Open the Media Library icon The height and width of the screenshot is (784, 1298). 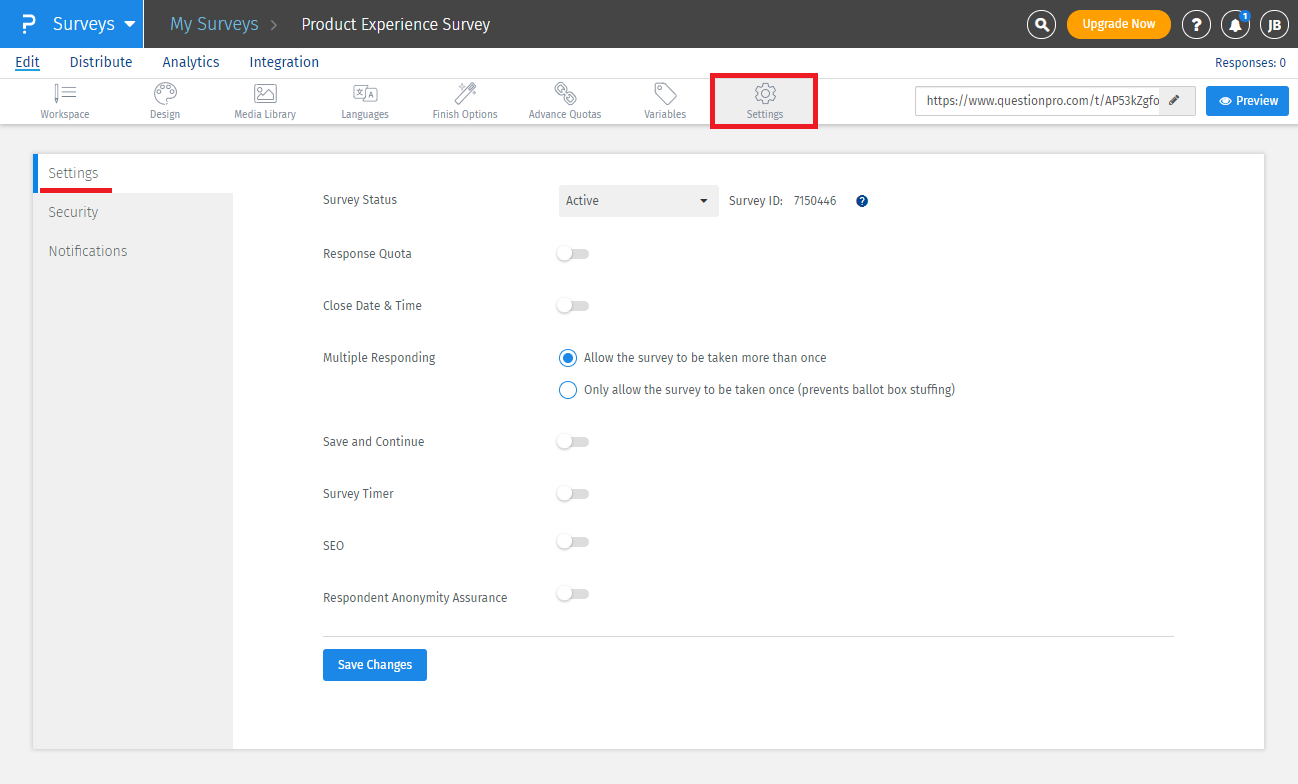(265, 94)
